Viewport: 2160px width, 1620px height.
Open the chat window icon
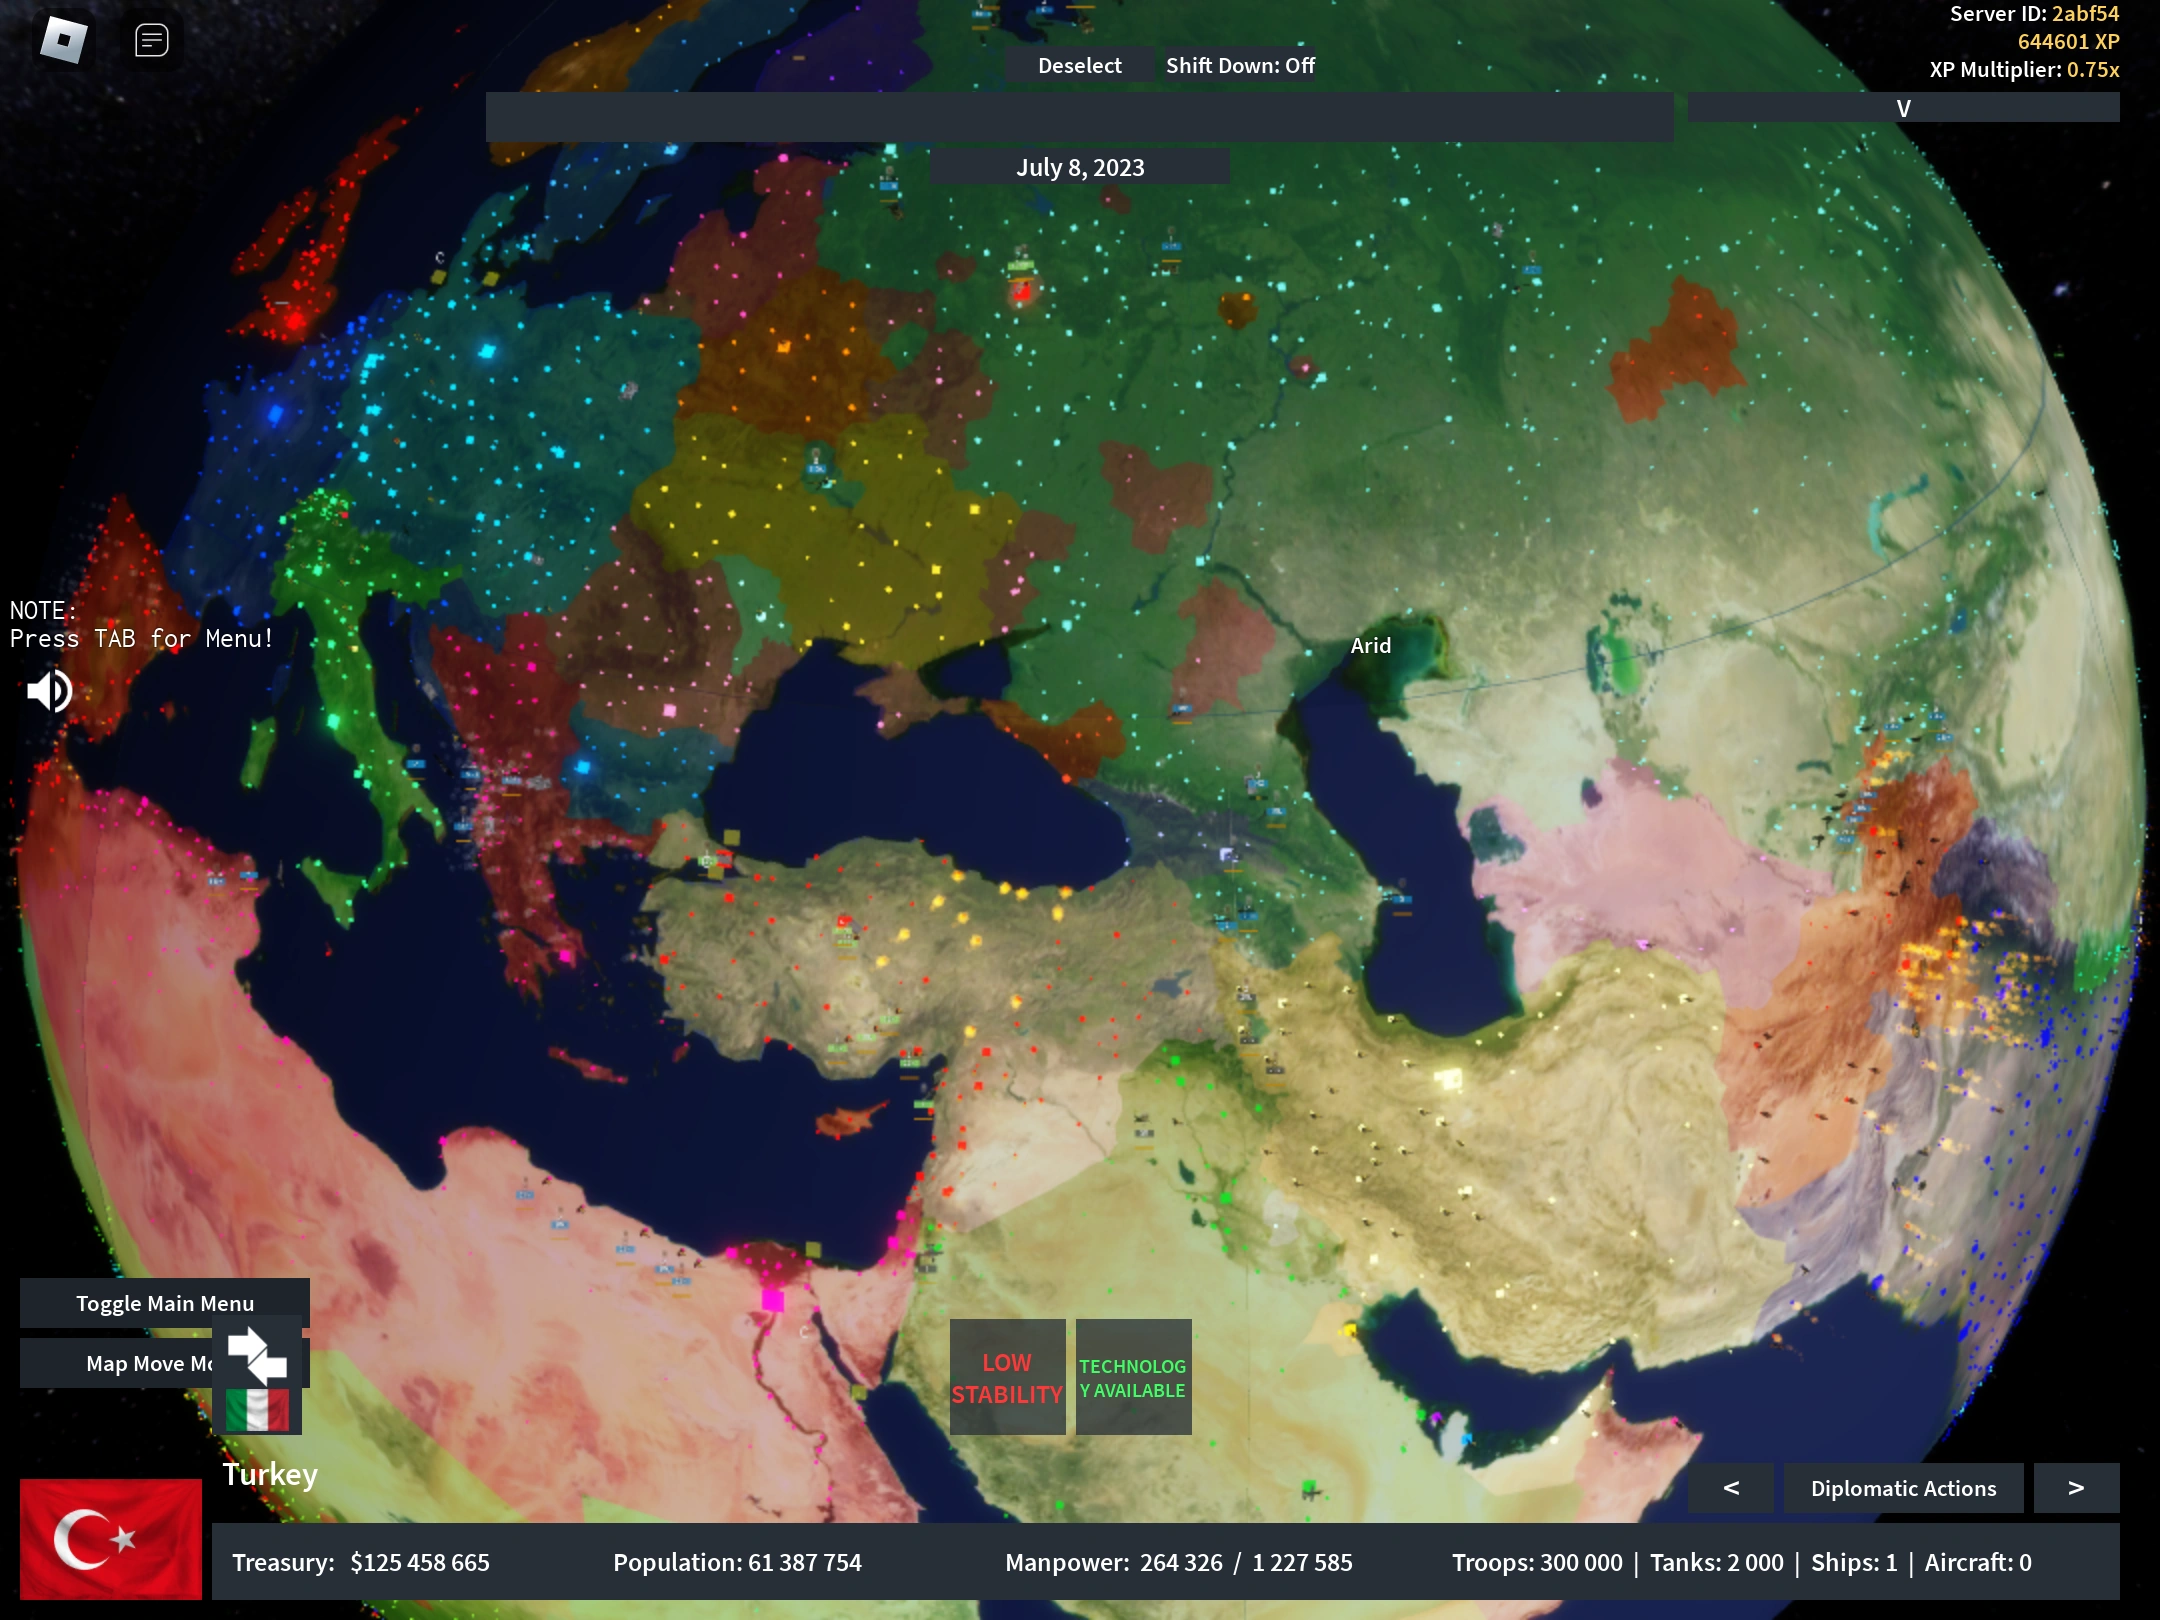pyautogui.click(x=152, y=41)
